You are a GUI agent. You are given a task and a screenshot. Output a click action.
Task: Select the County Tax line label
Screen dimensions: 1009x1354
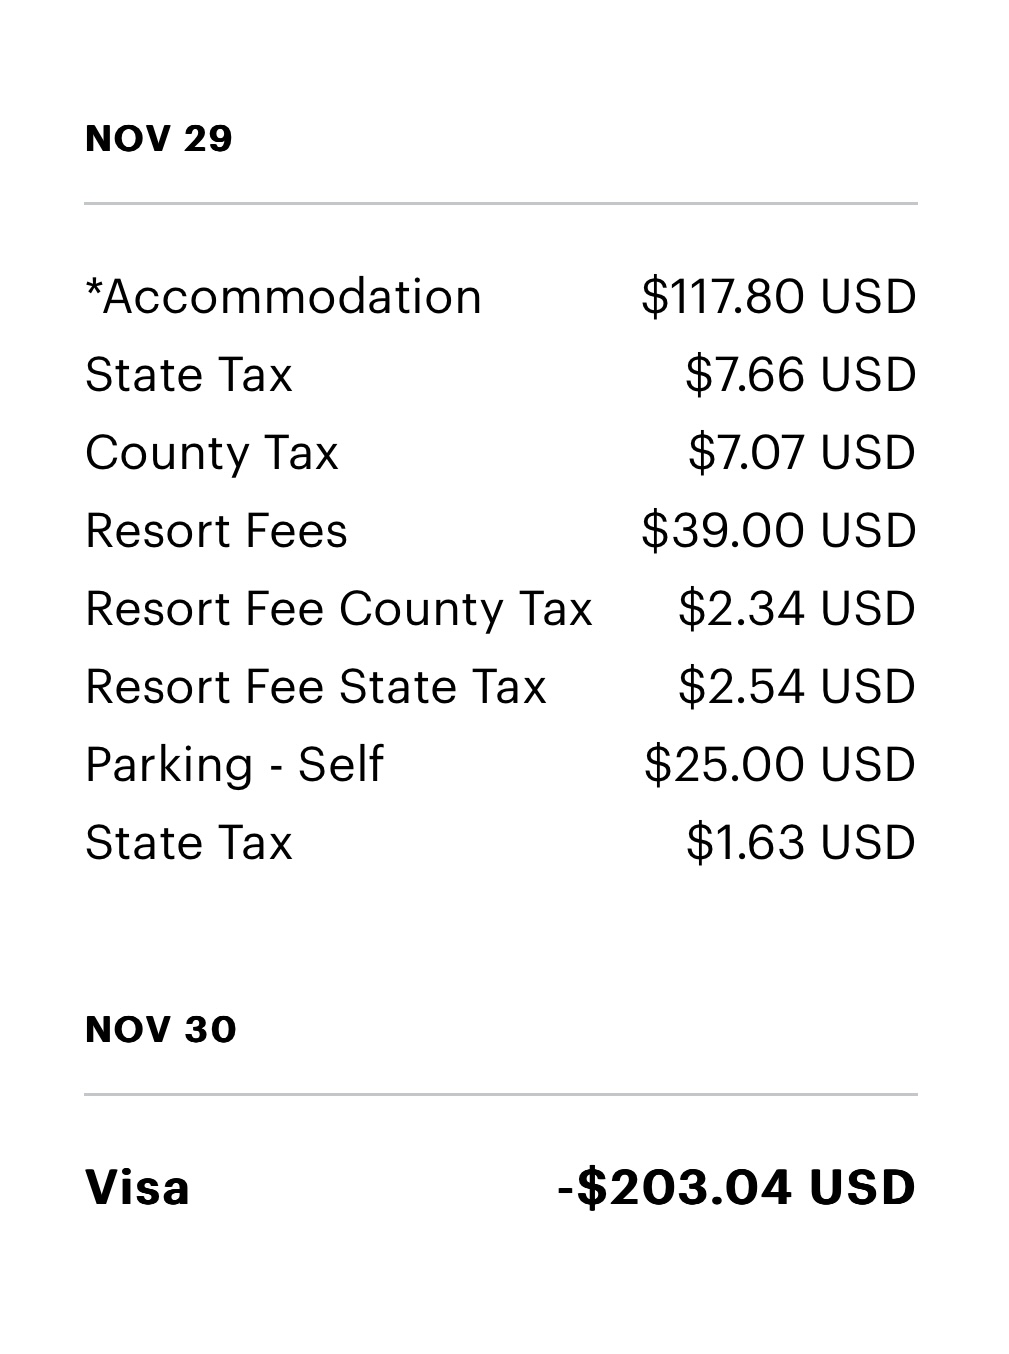[211, 453]
